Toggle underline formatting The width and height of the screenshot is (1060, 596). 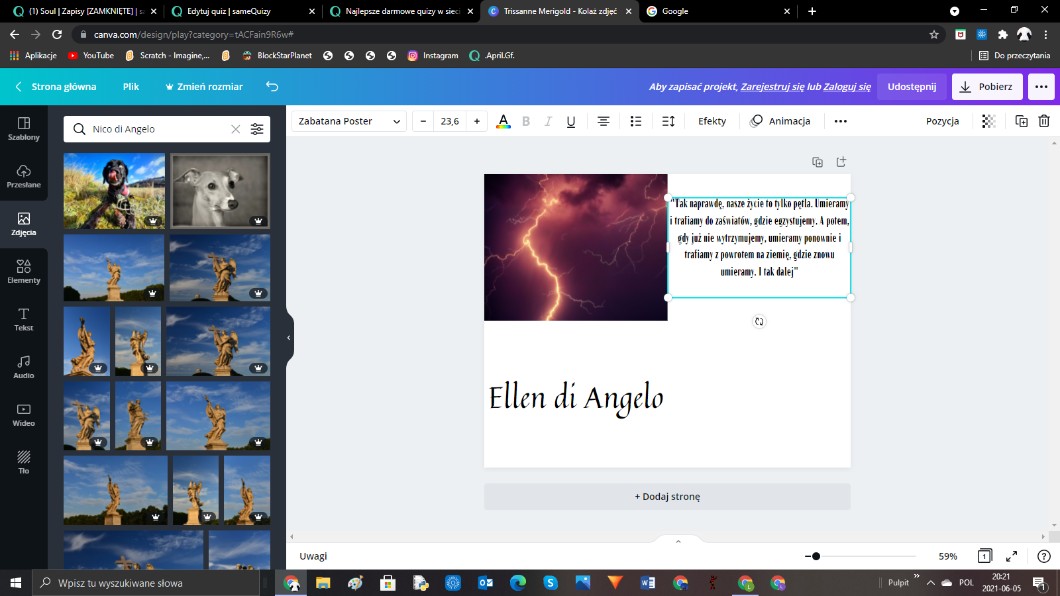point(571,121)
